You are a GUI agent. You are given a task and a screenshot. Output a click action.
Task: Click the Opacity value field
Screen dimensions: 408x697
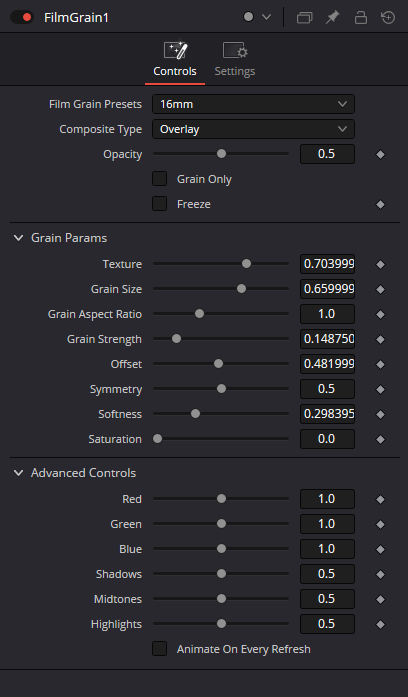327,154
